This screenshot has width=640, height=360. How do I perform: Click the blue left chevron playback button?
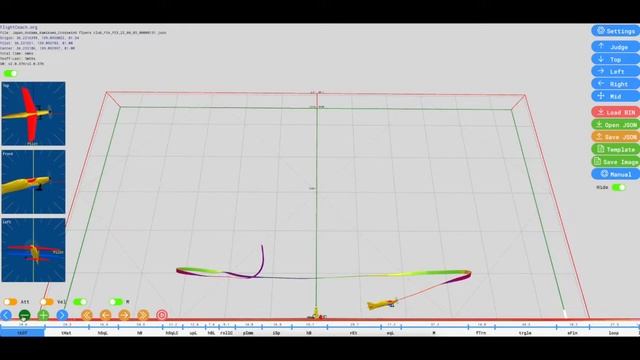[6, 315]
